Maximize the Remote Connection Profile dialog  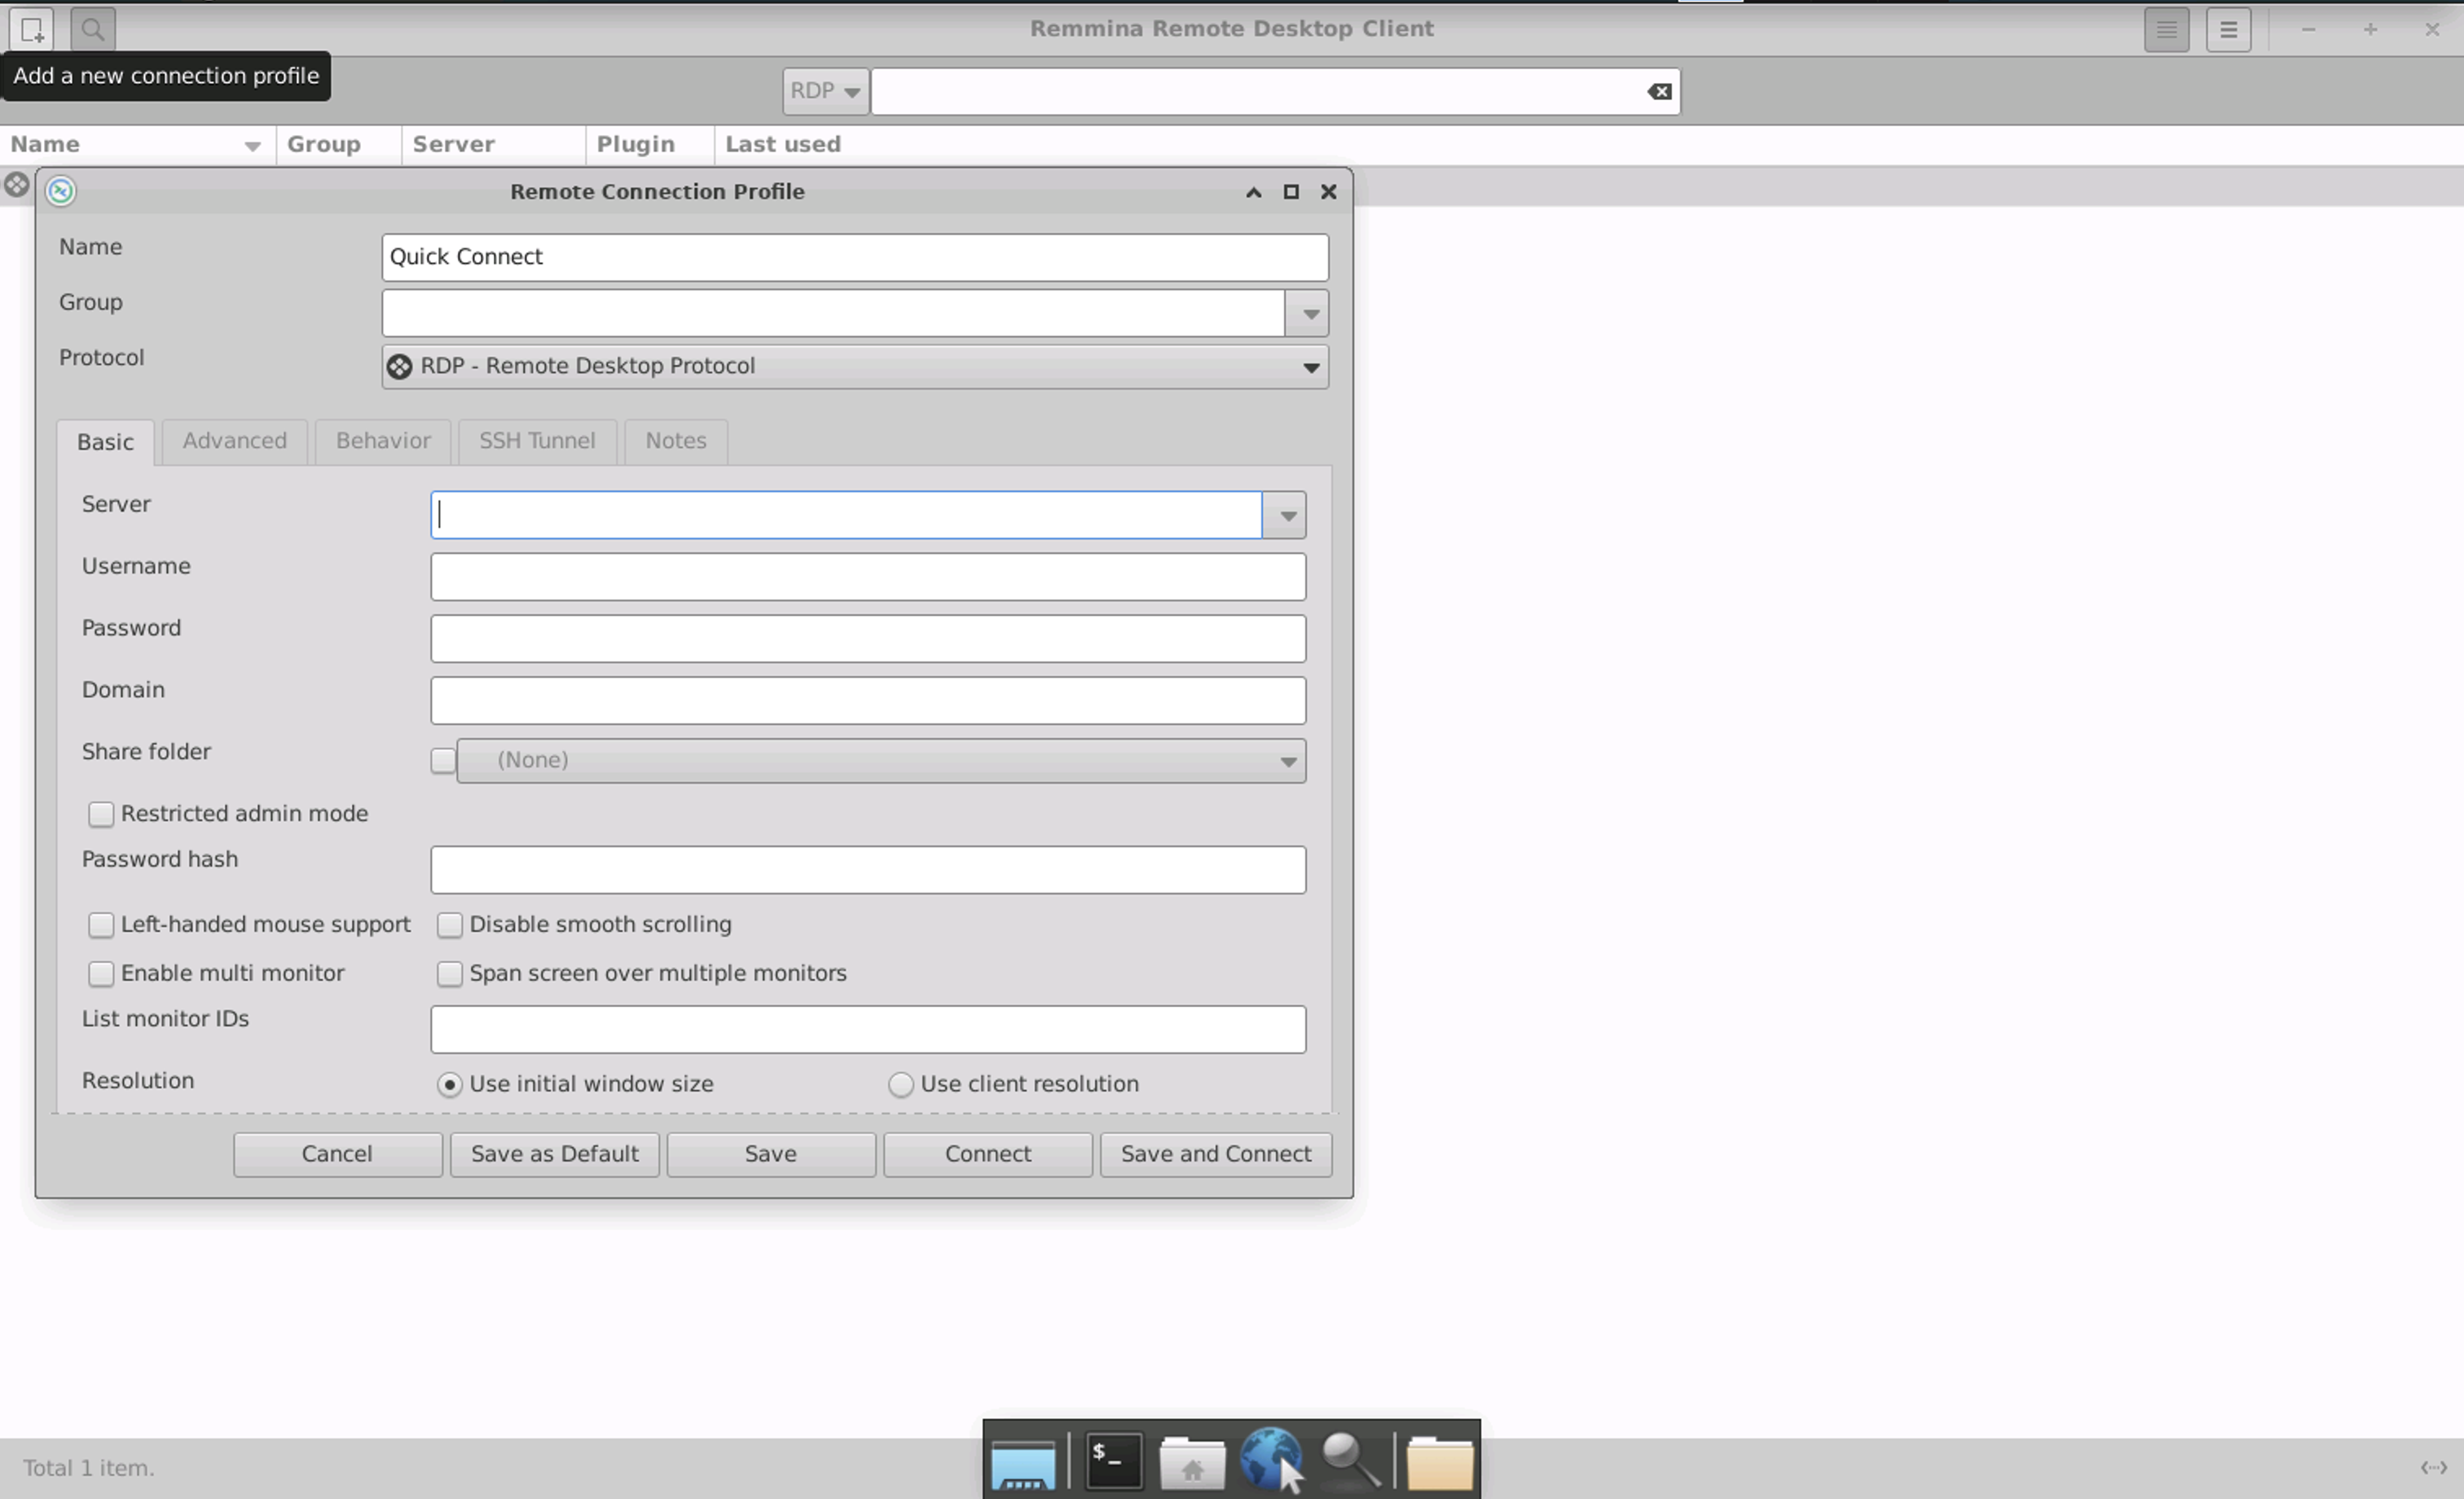click(x=1291, y=191)
